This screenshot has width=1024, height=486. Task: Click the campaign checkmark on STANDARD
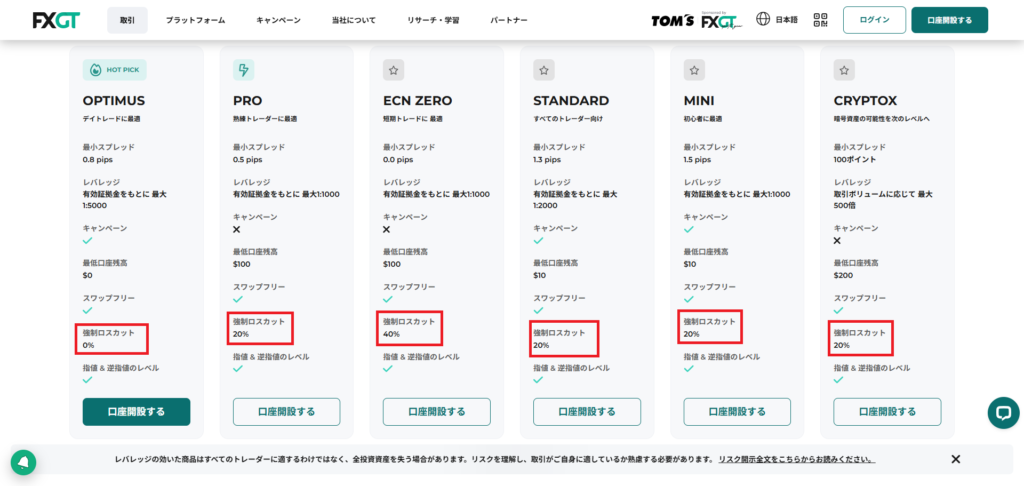538,240
